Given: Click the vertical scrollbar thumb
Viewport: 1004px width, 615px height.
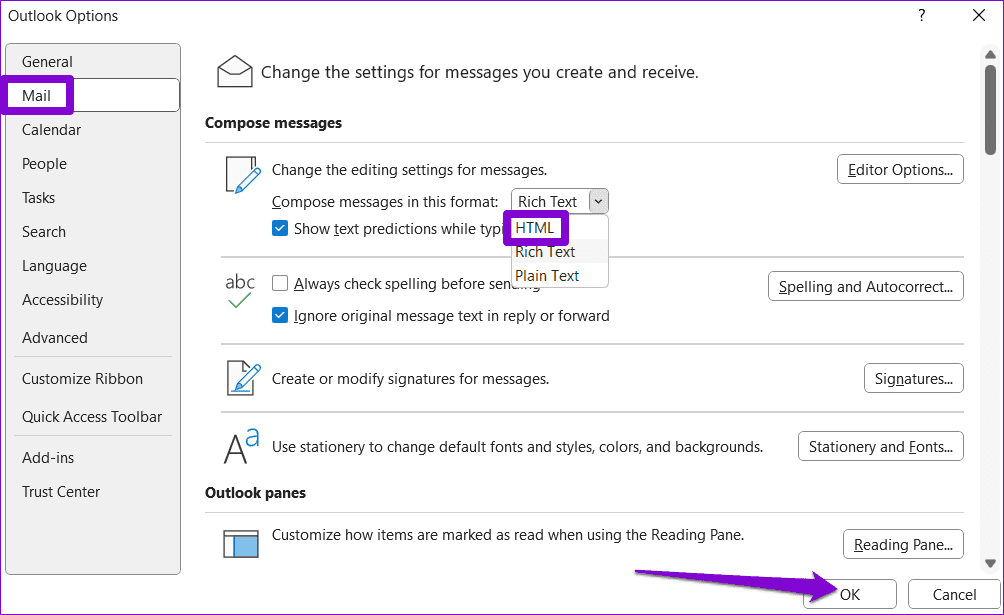Looking at the screenshot, I should [991, 110].
